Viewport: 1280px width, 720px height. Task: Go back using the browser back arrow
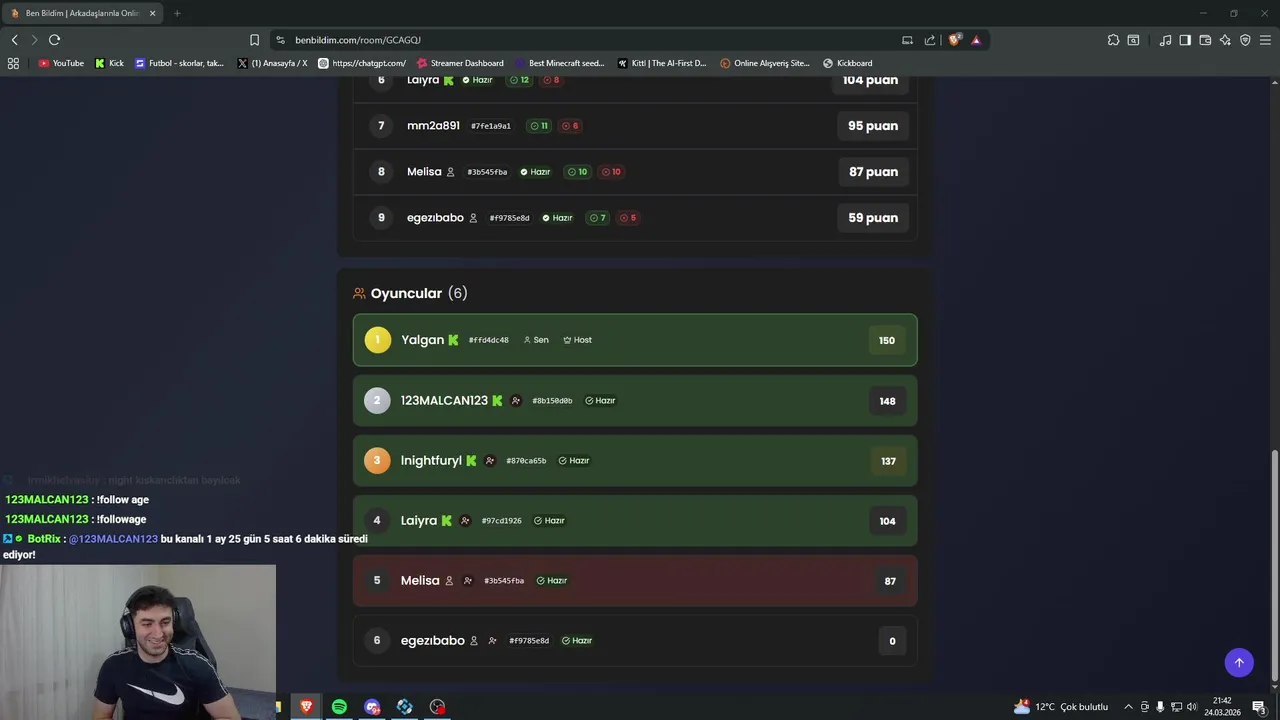[x=14, y=40]
